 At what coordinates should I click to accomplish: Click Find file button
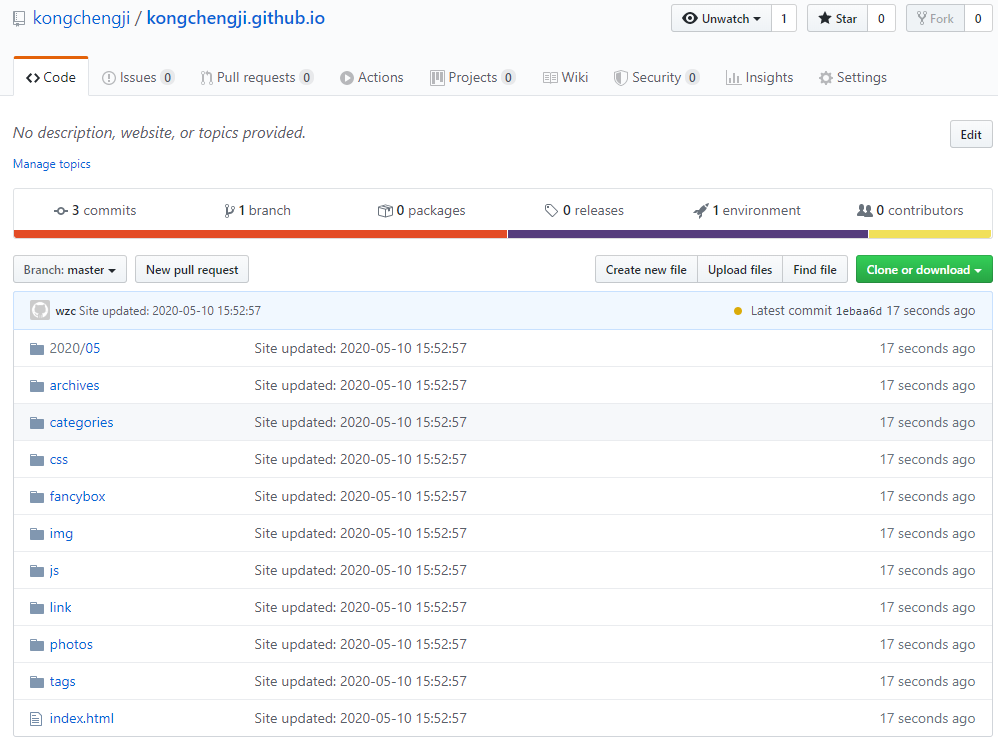coord(815,269)
